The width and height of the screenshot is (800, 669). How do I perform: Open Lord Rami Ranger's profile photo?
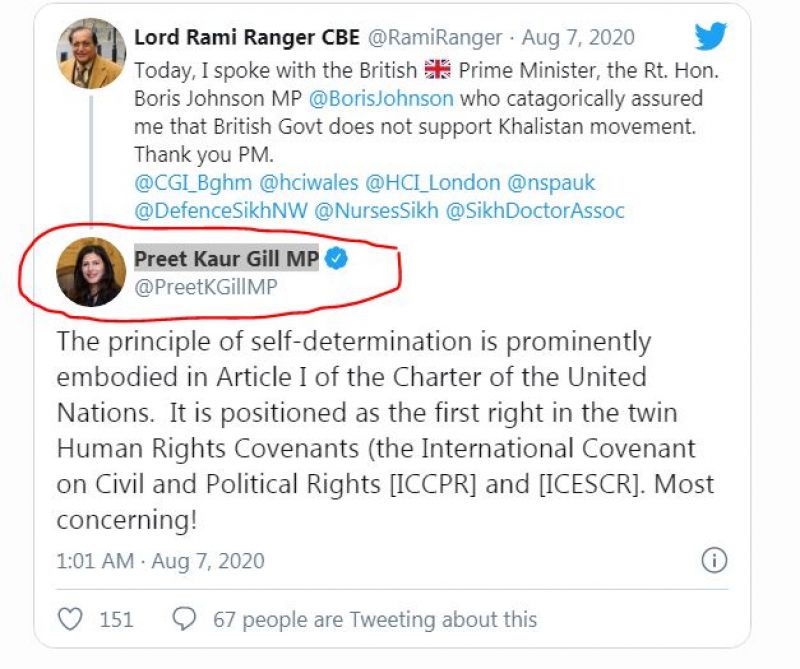click(x=93, y=53)
